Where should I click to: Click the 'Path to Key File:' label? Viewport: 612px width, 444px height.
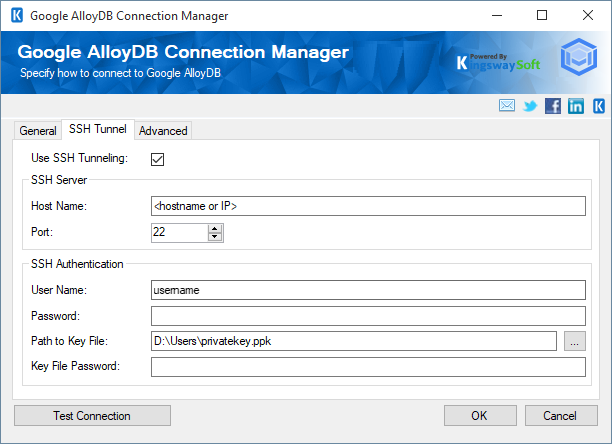pos(69,341)
